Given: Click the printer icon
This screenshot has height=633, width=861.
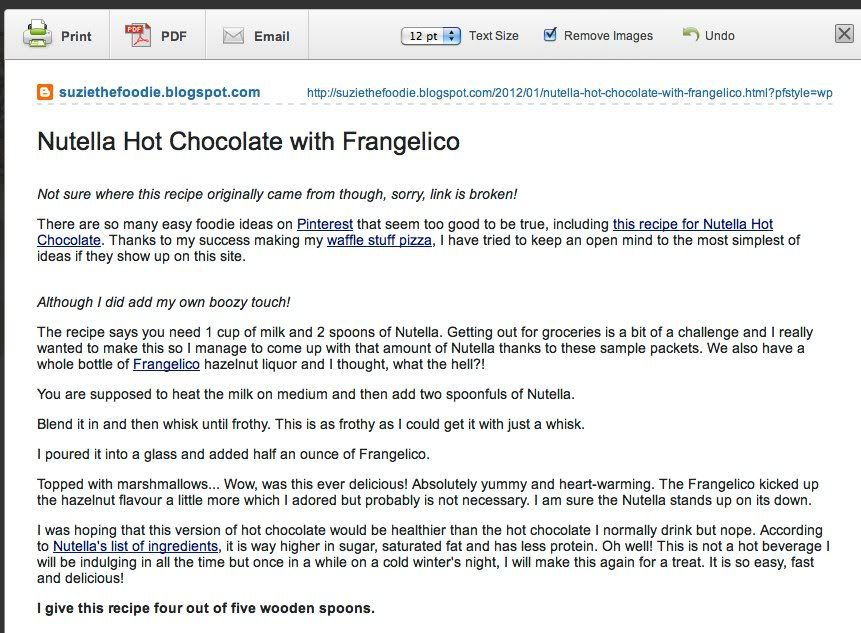Looking at the screenshot, I should point(37,34).
